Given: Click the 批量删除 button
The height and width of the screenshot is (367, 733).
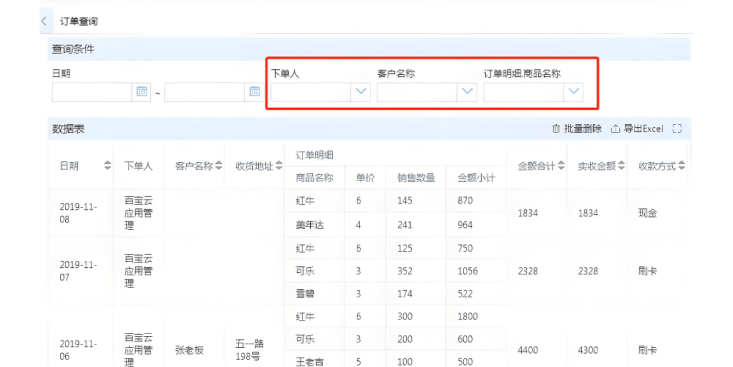Looking at the screenshot, I should point(577,129).
